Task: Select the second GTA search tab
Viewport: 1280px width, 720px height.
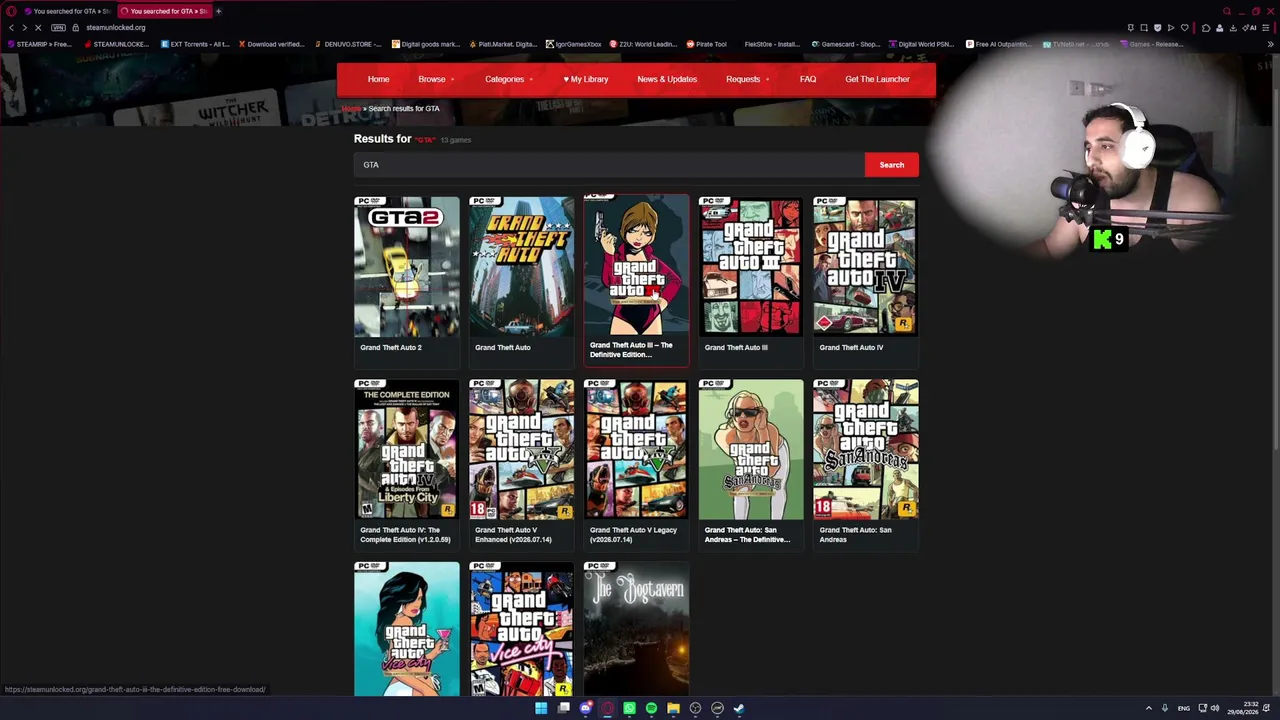Action: pyautogui.click(x=163, y=11)
